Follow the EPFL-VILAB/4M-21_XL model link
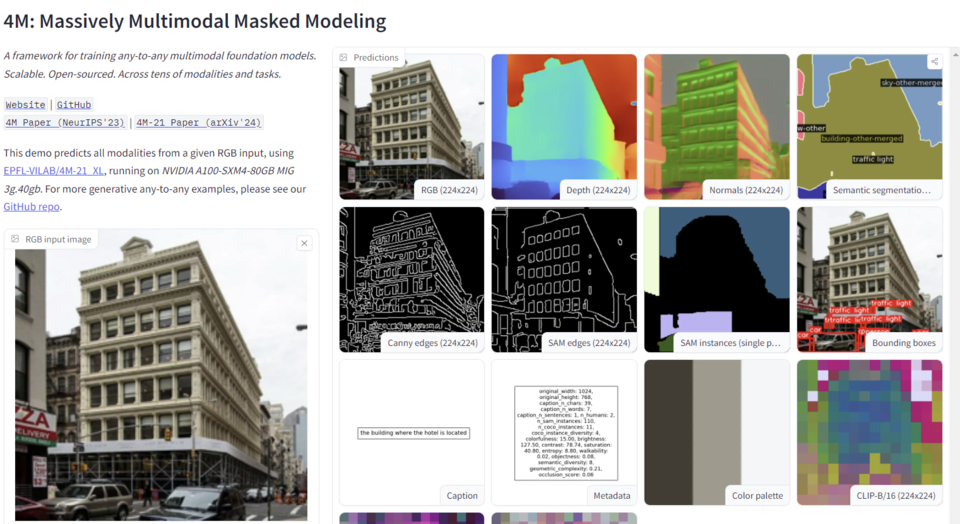The image size is (960, 524). point(54,171)
